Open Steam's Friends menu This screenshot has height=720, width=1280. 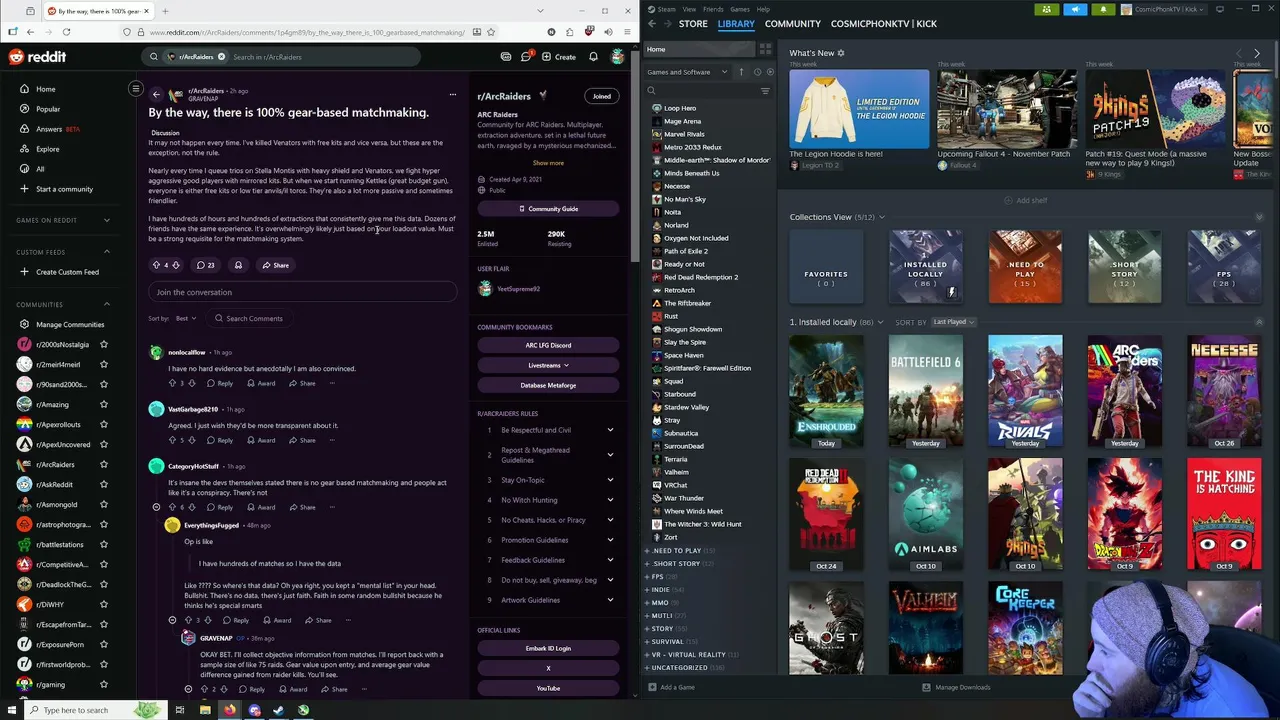713,9
